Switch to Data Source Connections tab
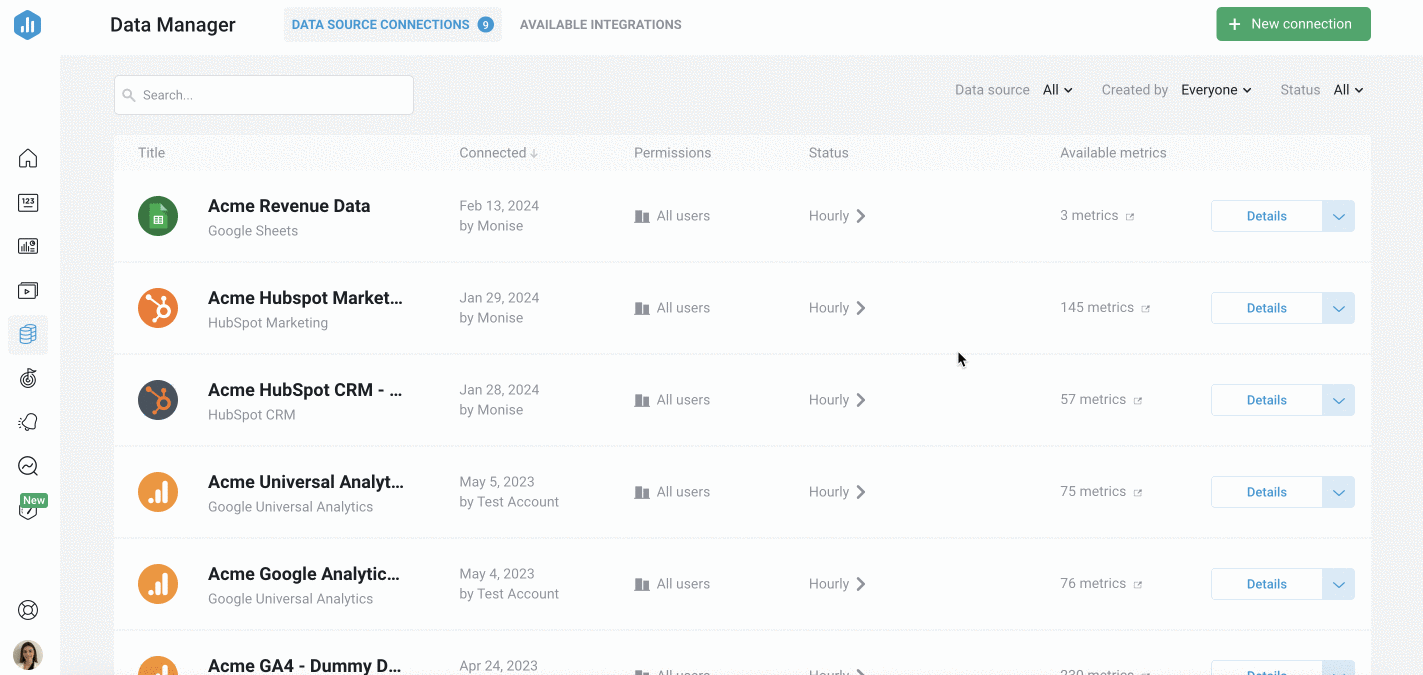Screen dimensions: 1423x675 (392, 25)
